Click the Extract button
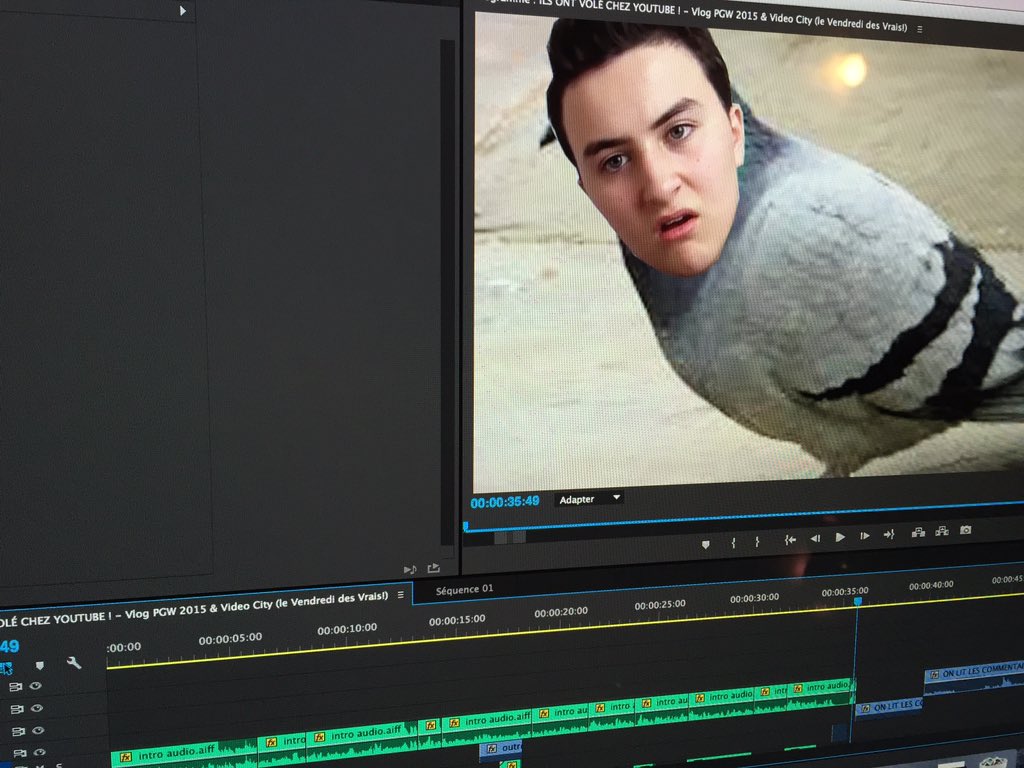The height and width of the screenshot is (768, 1024). tap(942, 531)
